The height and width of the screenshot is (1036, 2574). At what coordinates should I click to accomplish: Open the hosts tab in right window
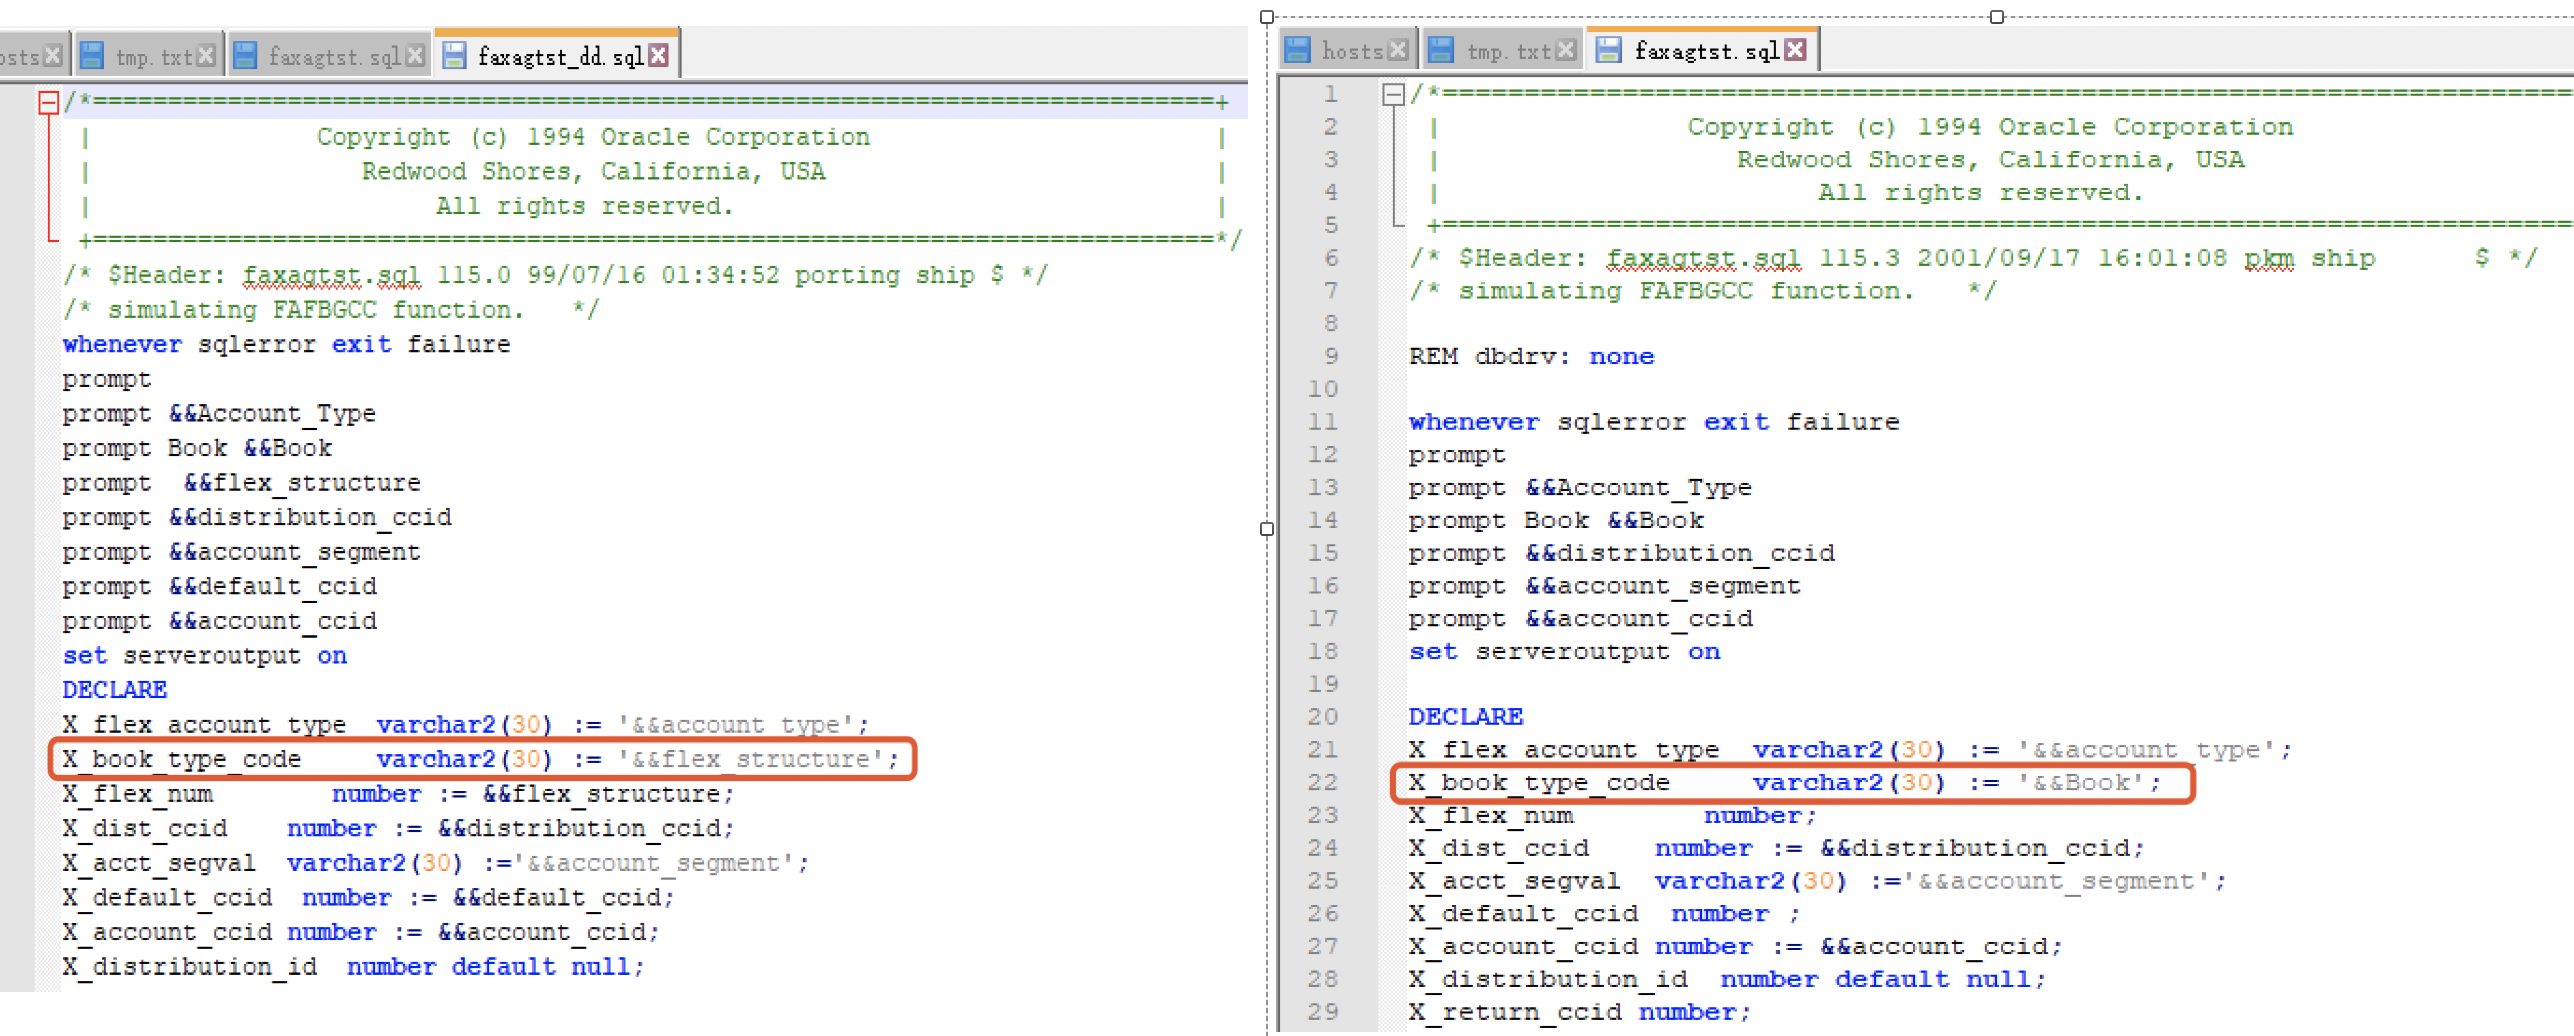[1346, 50]
